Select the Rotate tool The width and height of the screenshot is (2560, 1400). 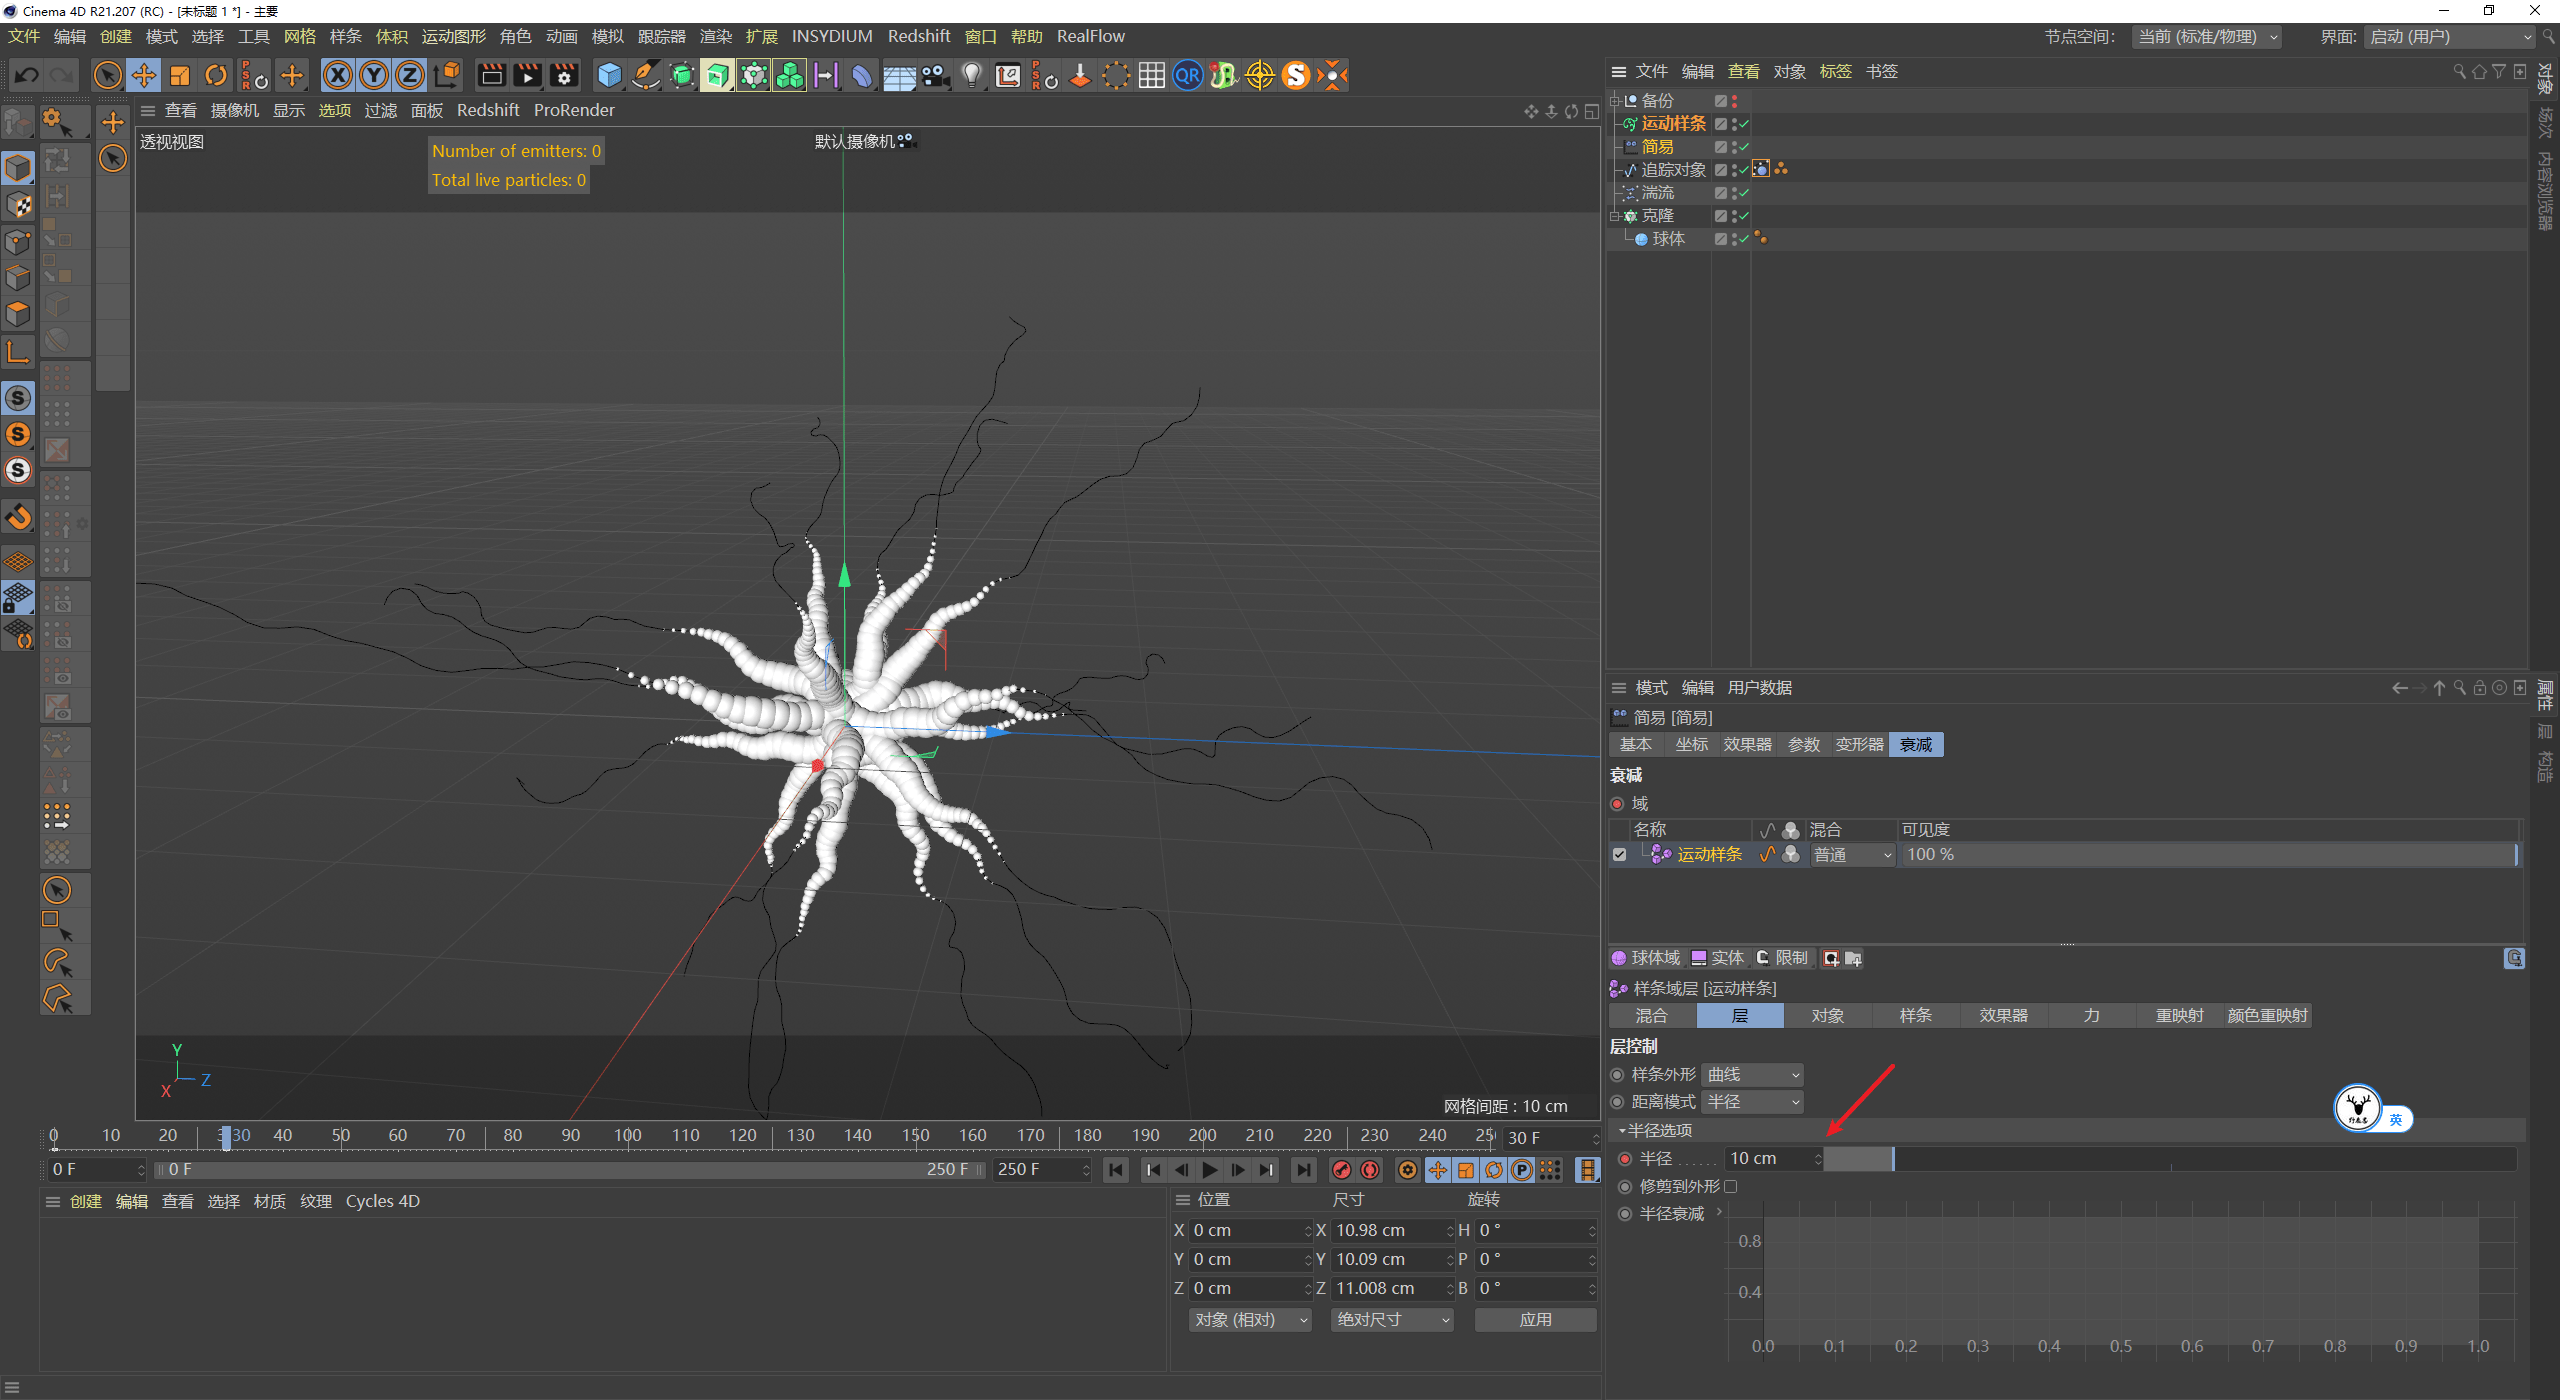click(216, 75)
